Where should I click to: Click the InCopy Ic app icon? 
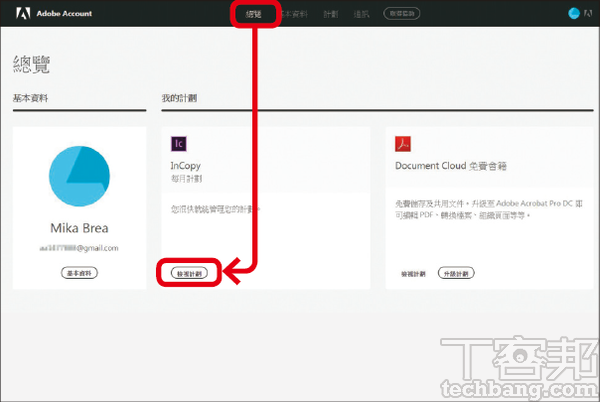(179, 144)
